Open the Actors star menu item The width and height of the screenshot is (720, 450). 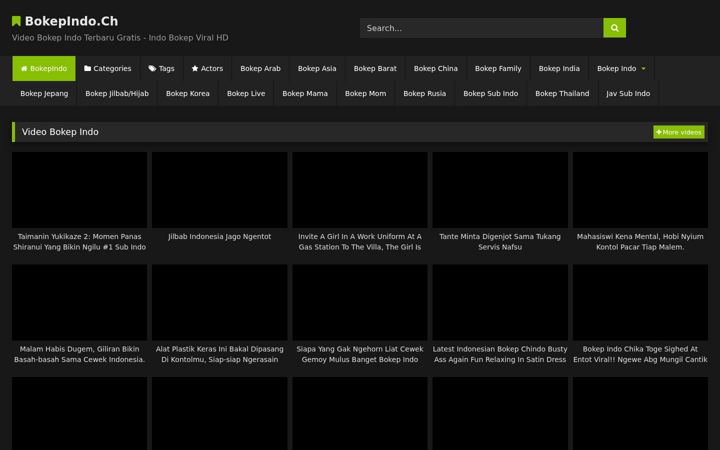(207, 68)
